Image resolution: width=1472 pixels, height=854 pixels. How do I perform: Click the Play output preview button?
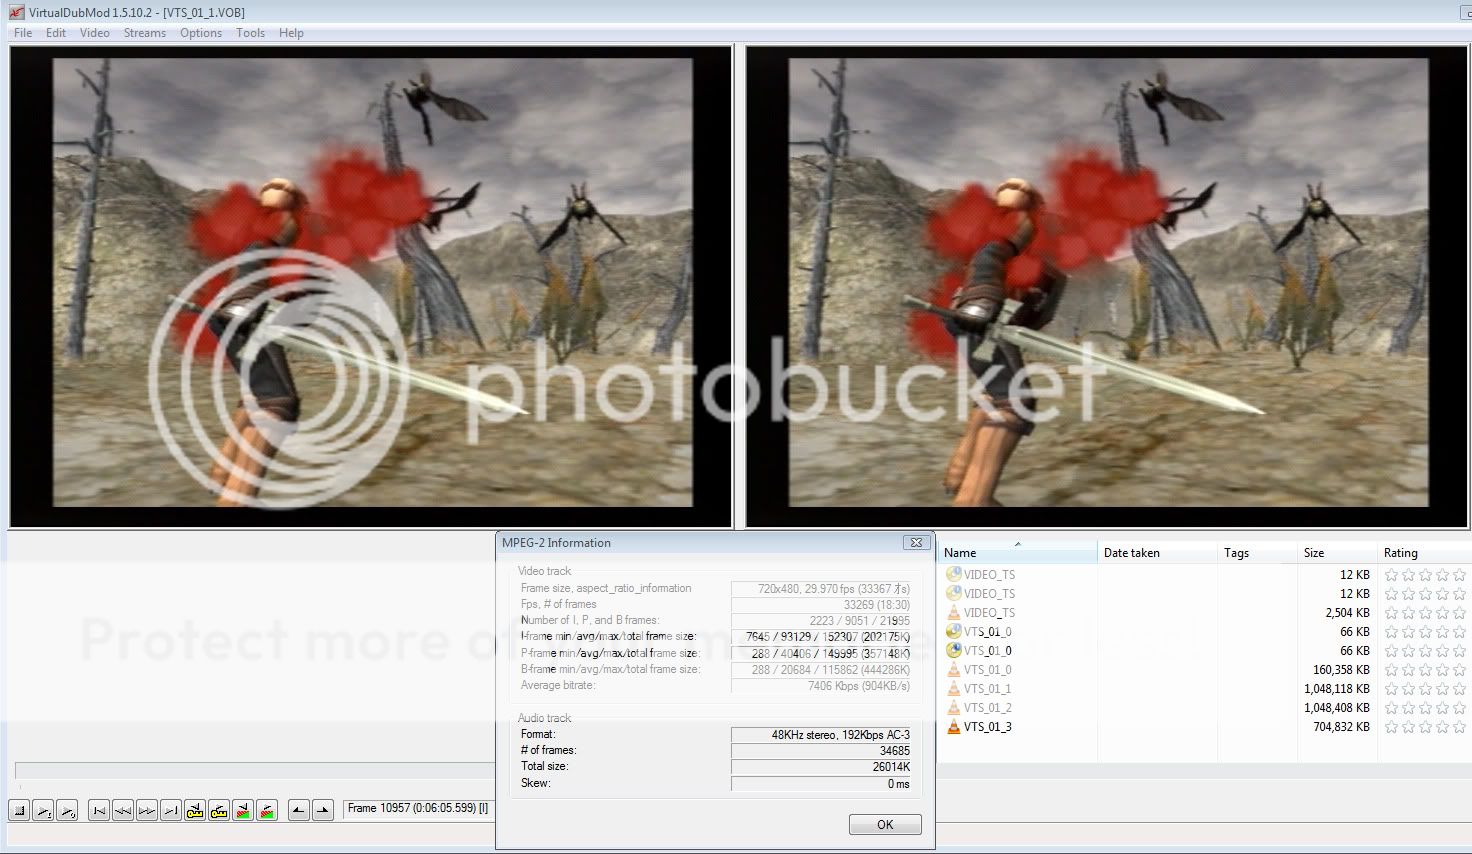tap(67, 811)
